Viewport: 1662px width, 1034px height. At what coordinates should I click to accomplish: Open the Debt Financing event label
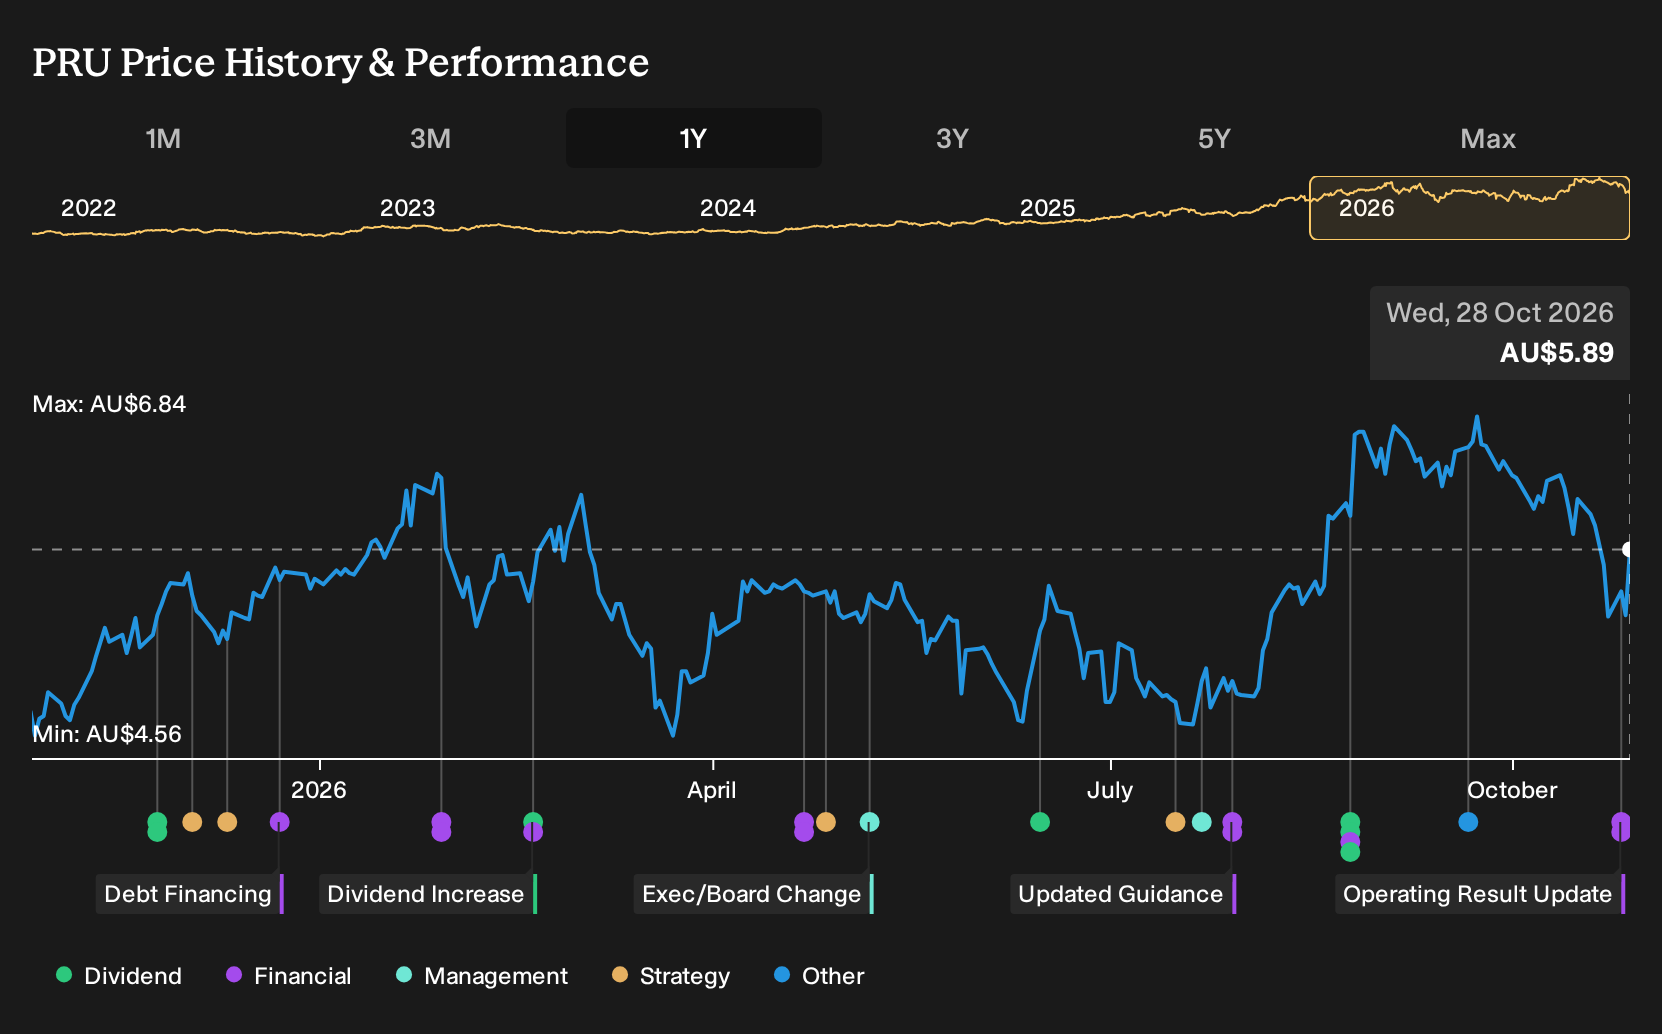pyautogui.click(x=188, y=894)
